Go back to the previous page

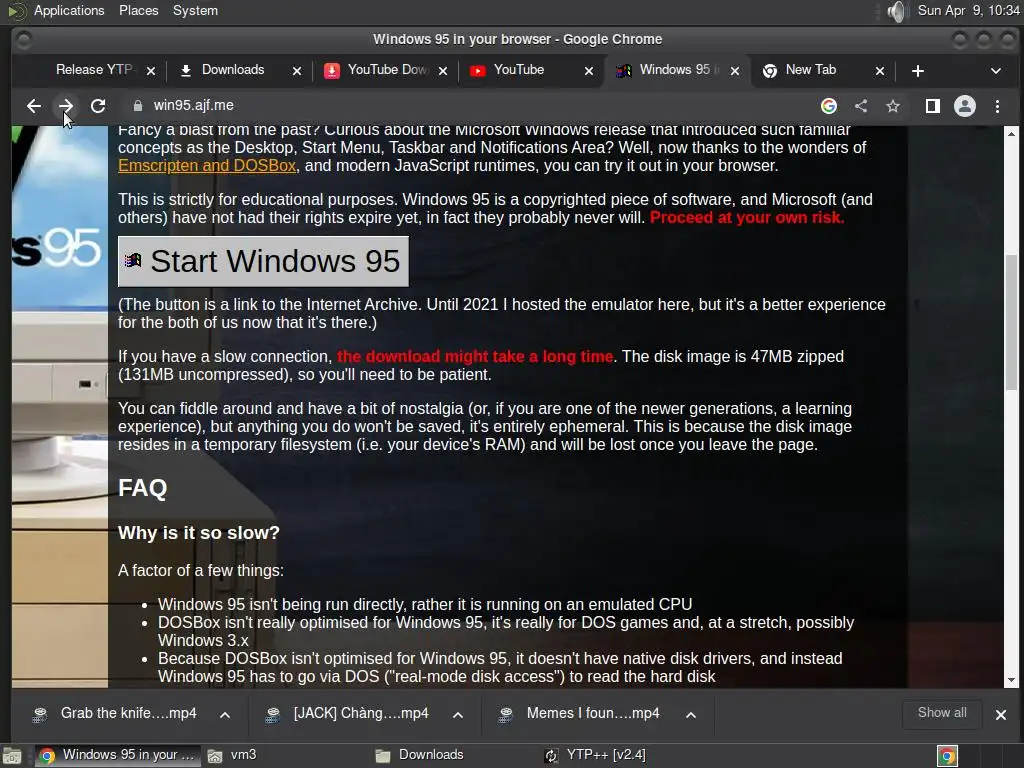point(33,106)
